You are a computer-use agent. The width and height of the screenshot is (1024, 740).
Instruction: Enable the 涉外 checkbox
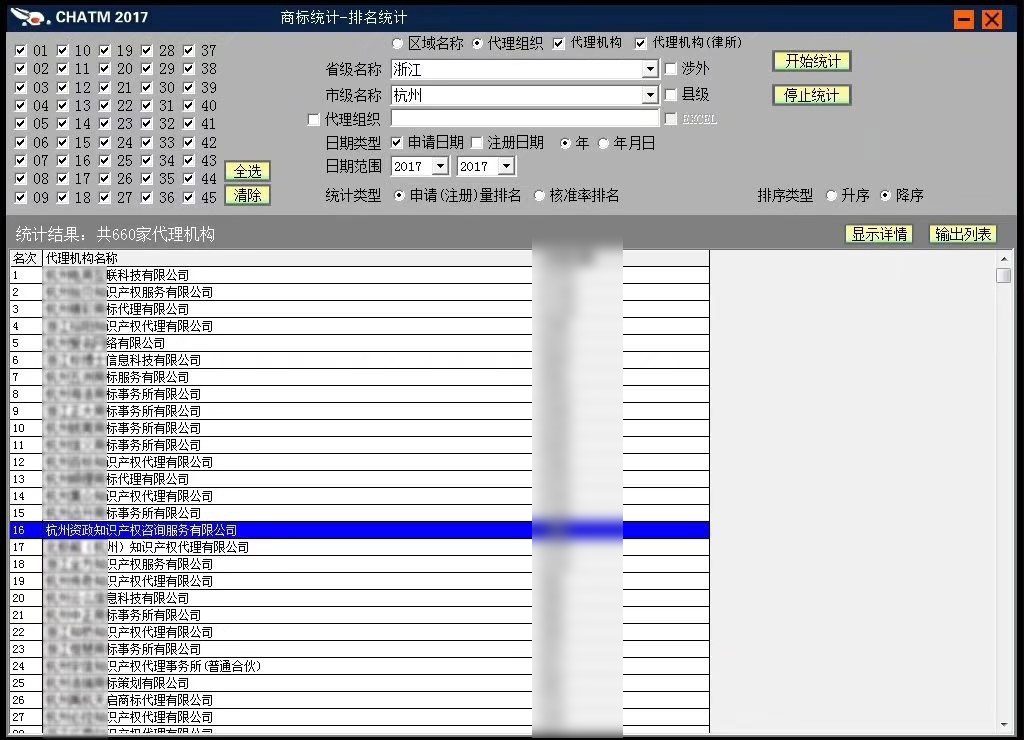pyautogui.click(x=671, y=69)
